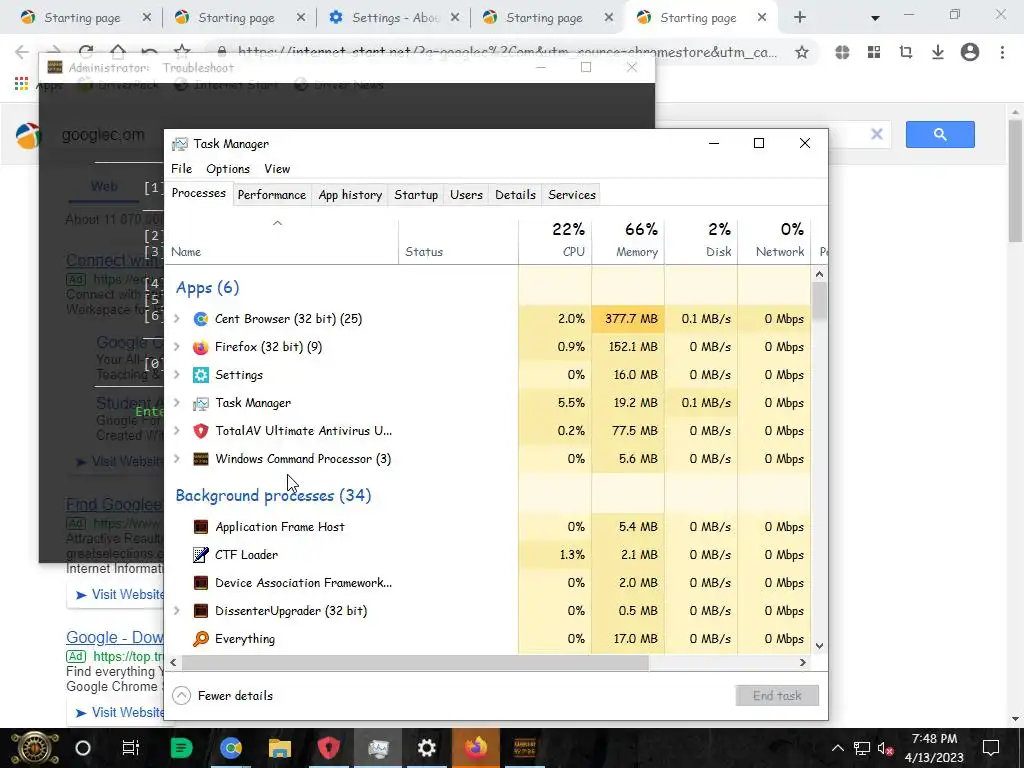Open the green notes app on taskbar

[x=181, y=748]
